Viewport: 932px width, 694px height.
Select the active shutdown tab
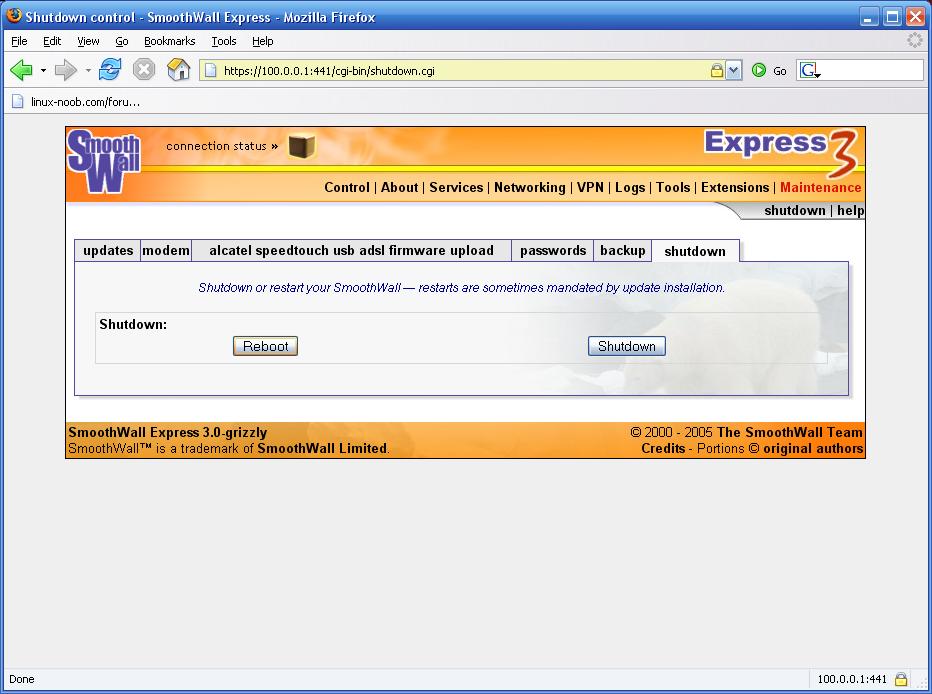(695, 251)
